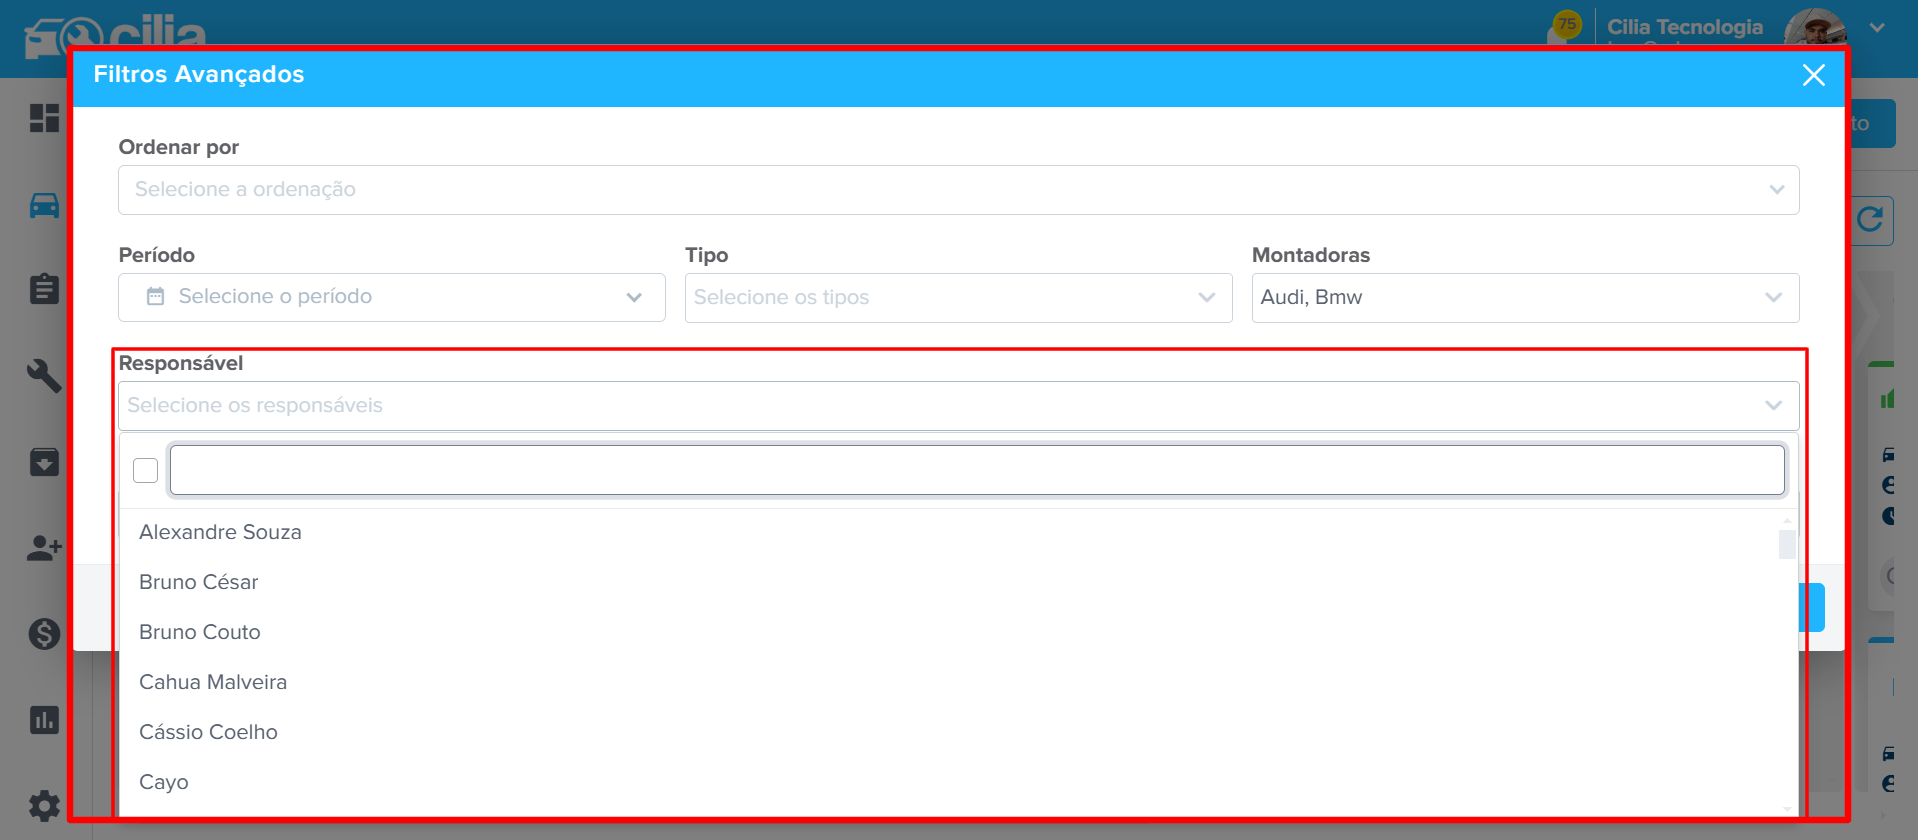
Task: Open the Tipo dropdown
Action: point(958,298)
